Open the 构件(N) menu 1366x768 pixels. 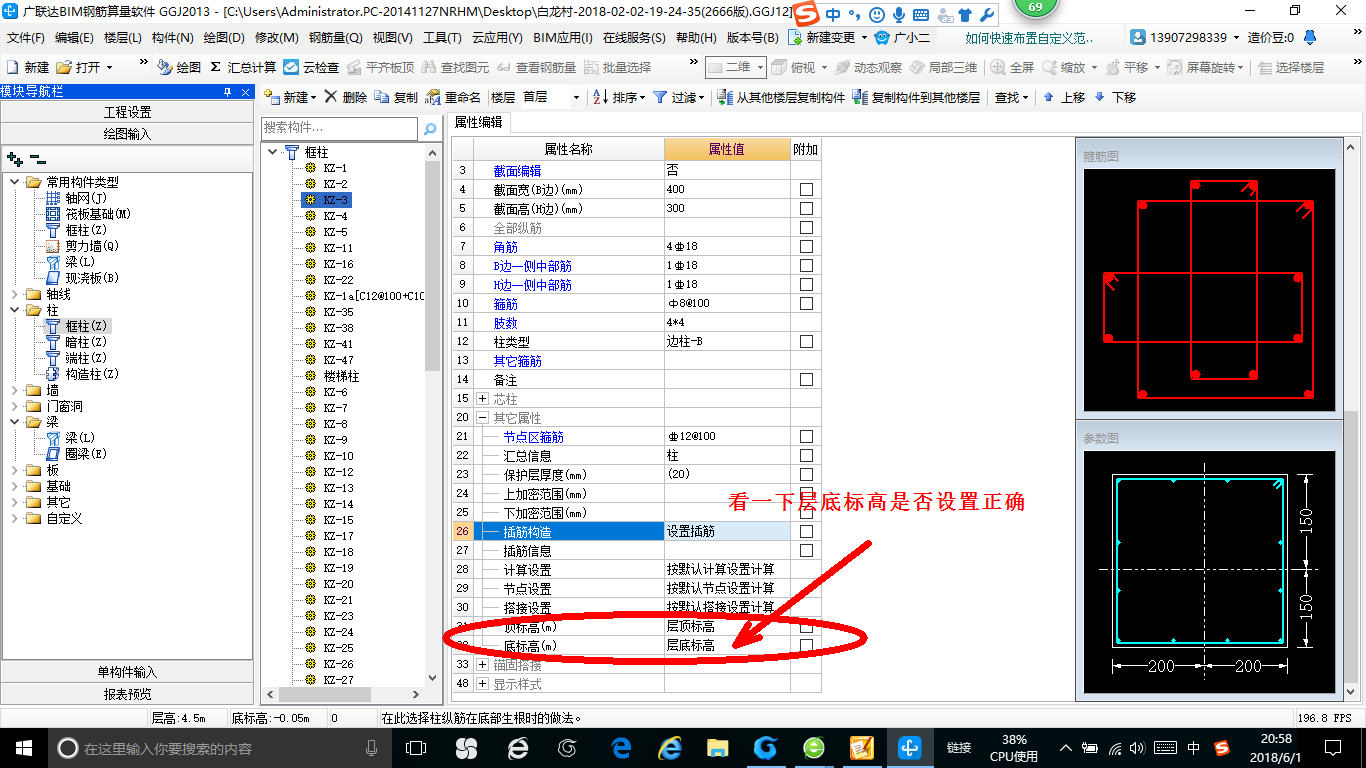point(172,37)
